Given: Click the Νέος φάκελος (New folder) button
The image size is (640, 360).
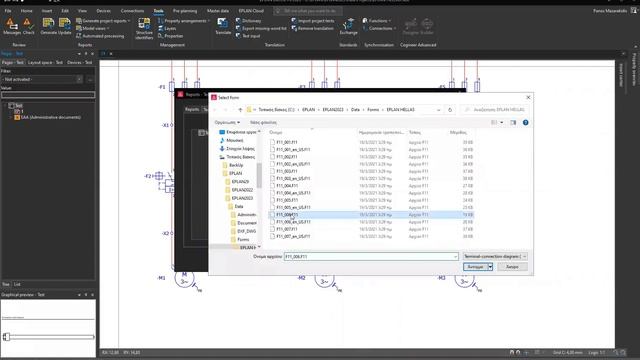Looking at the screenshot, I should click(x=263, y=122).
